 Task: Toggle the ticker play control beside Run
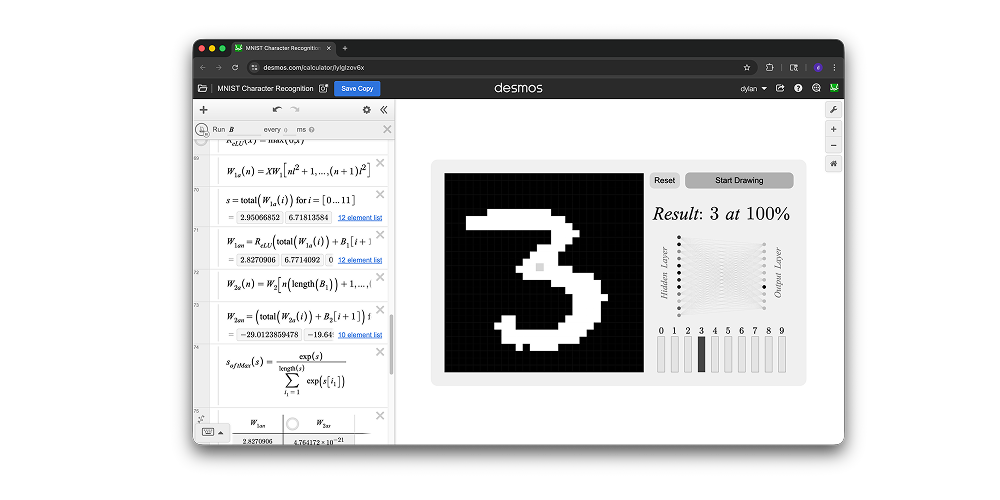203,129
